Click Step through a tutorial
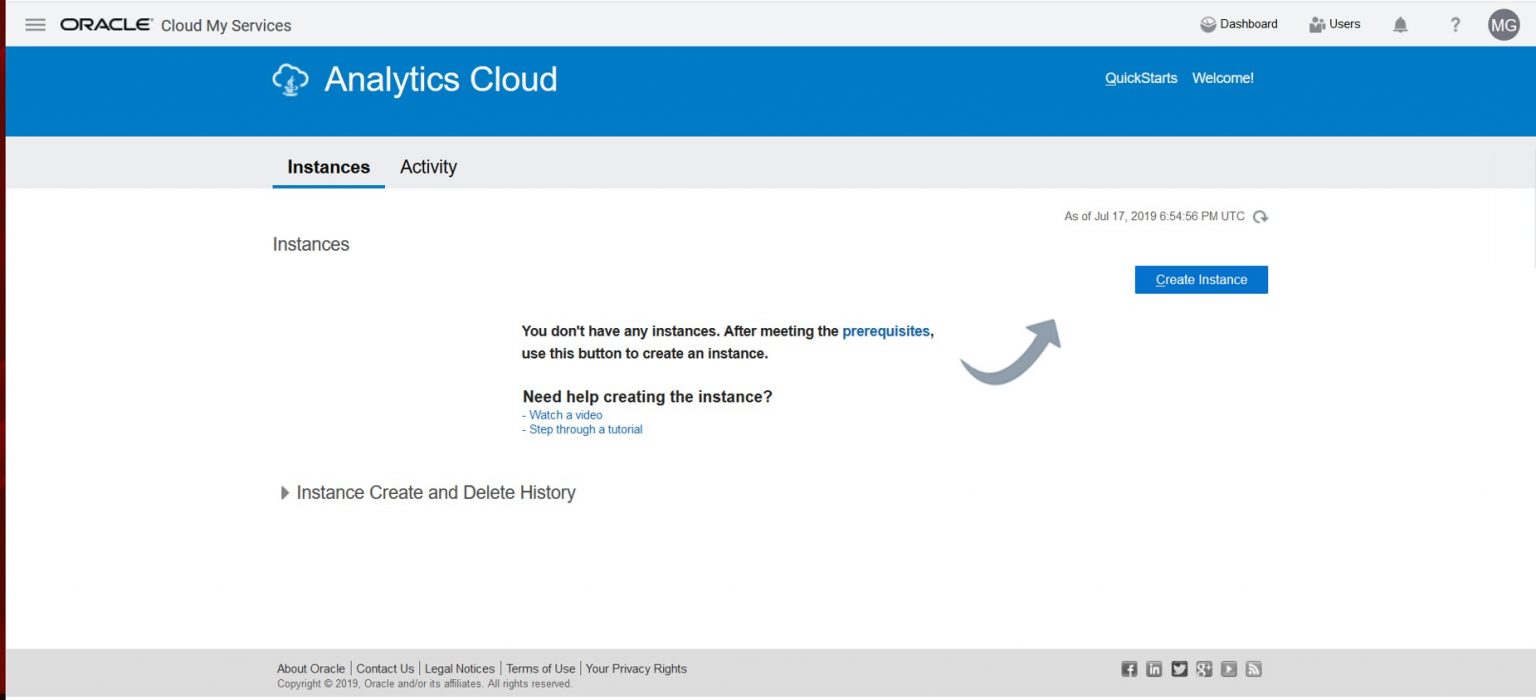The height and width of the screenshot is (700, 1536). [587, 429]
